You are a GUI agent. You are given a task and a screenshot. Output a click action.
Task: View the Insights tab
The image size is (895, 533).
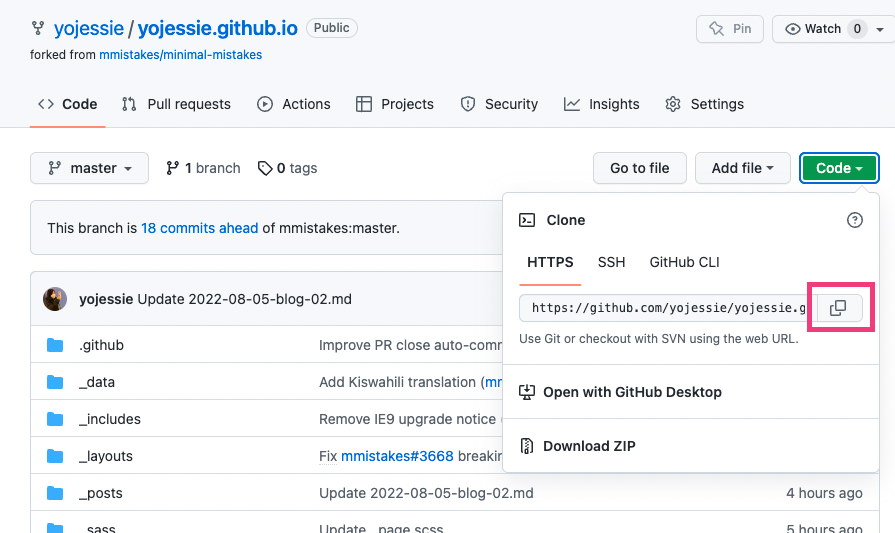tap(602, 104)
